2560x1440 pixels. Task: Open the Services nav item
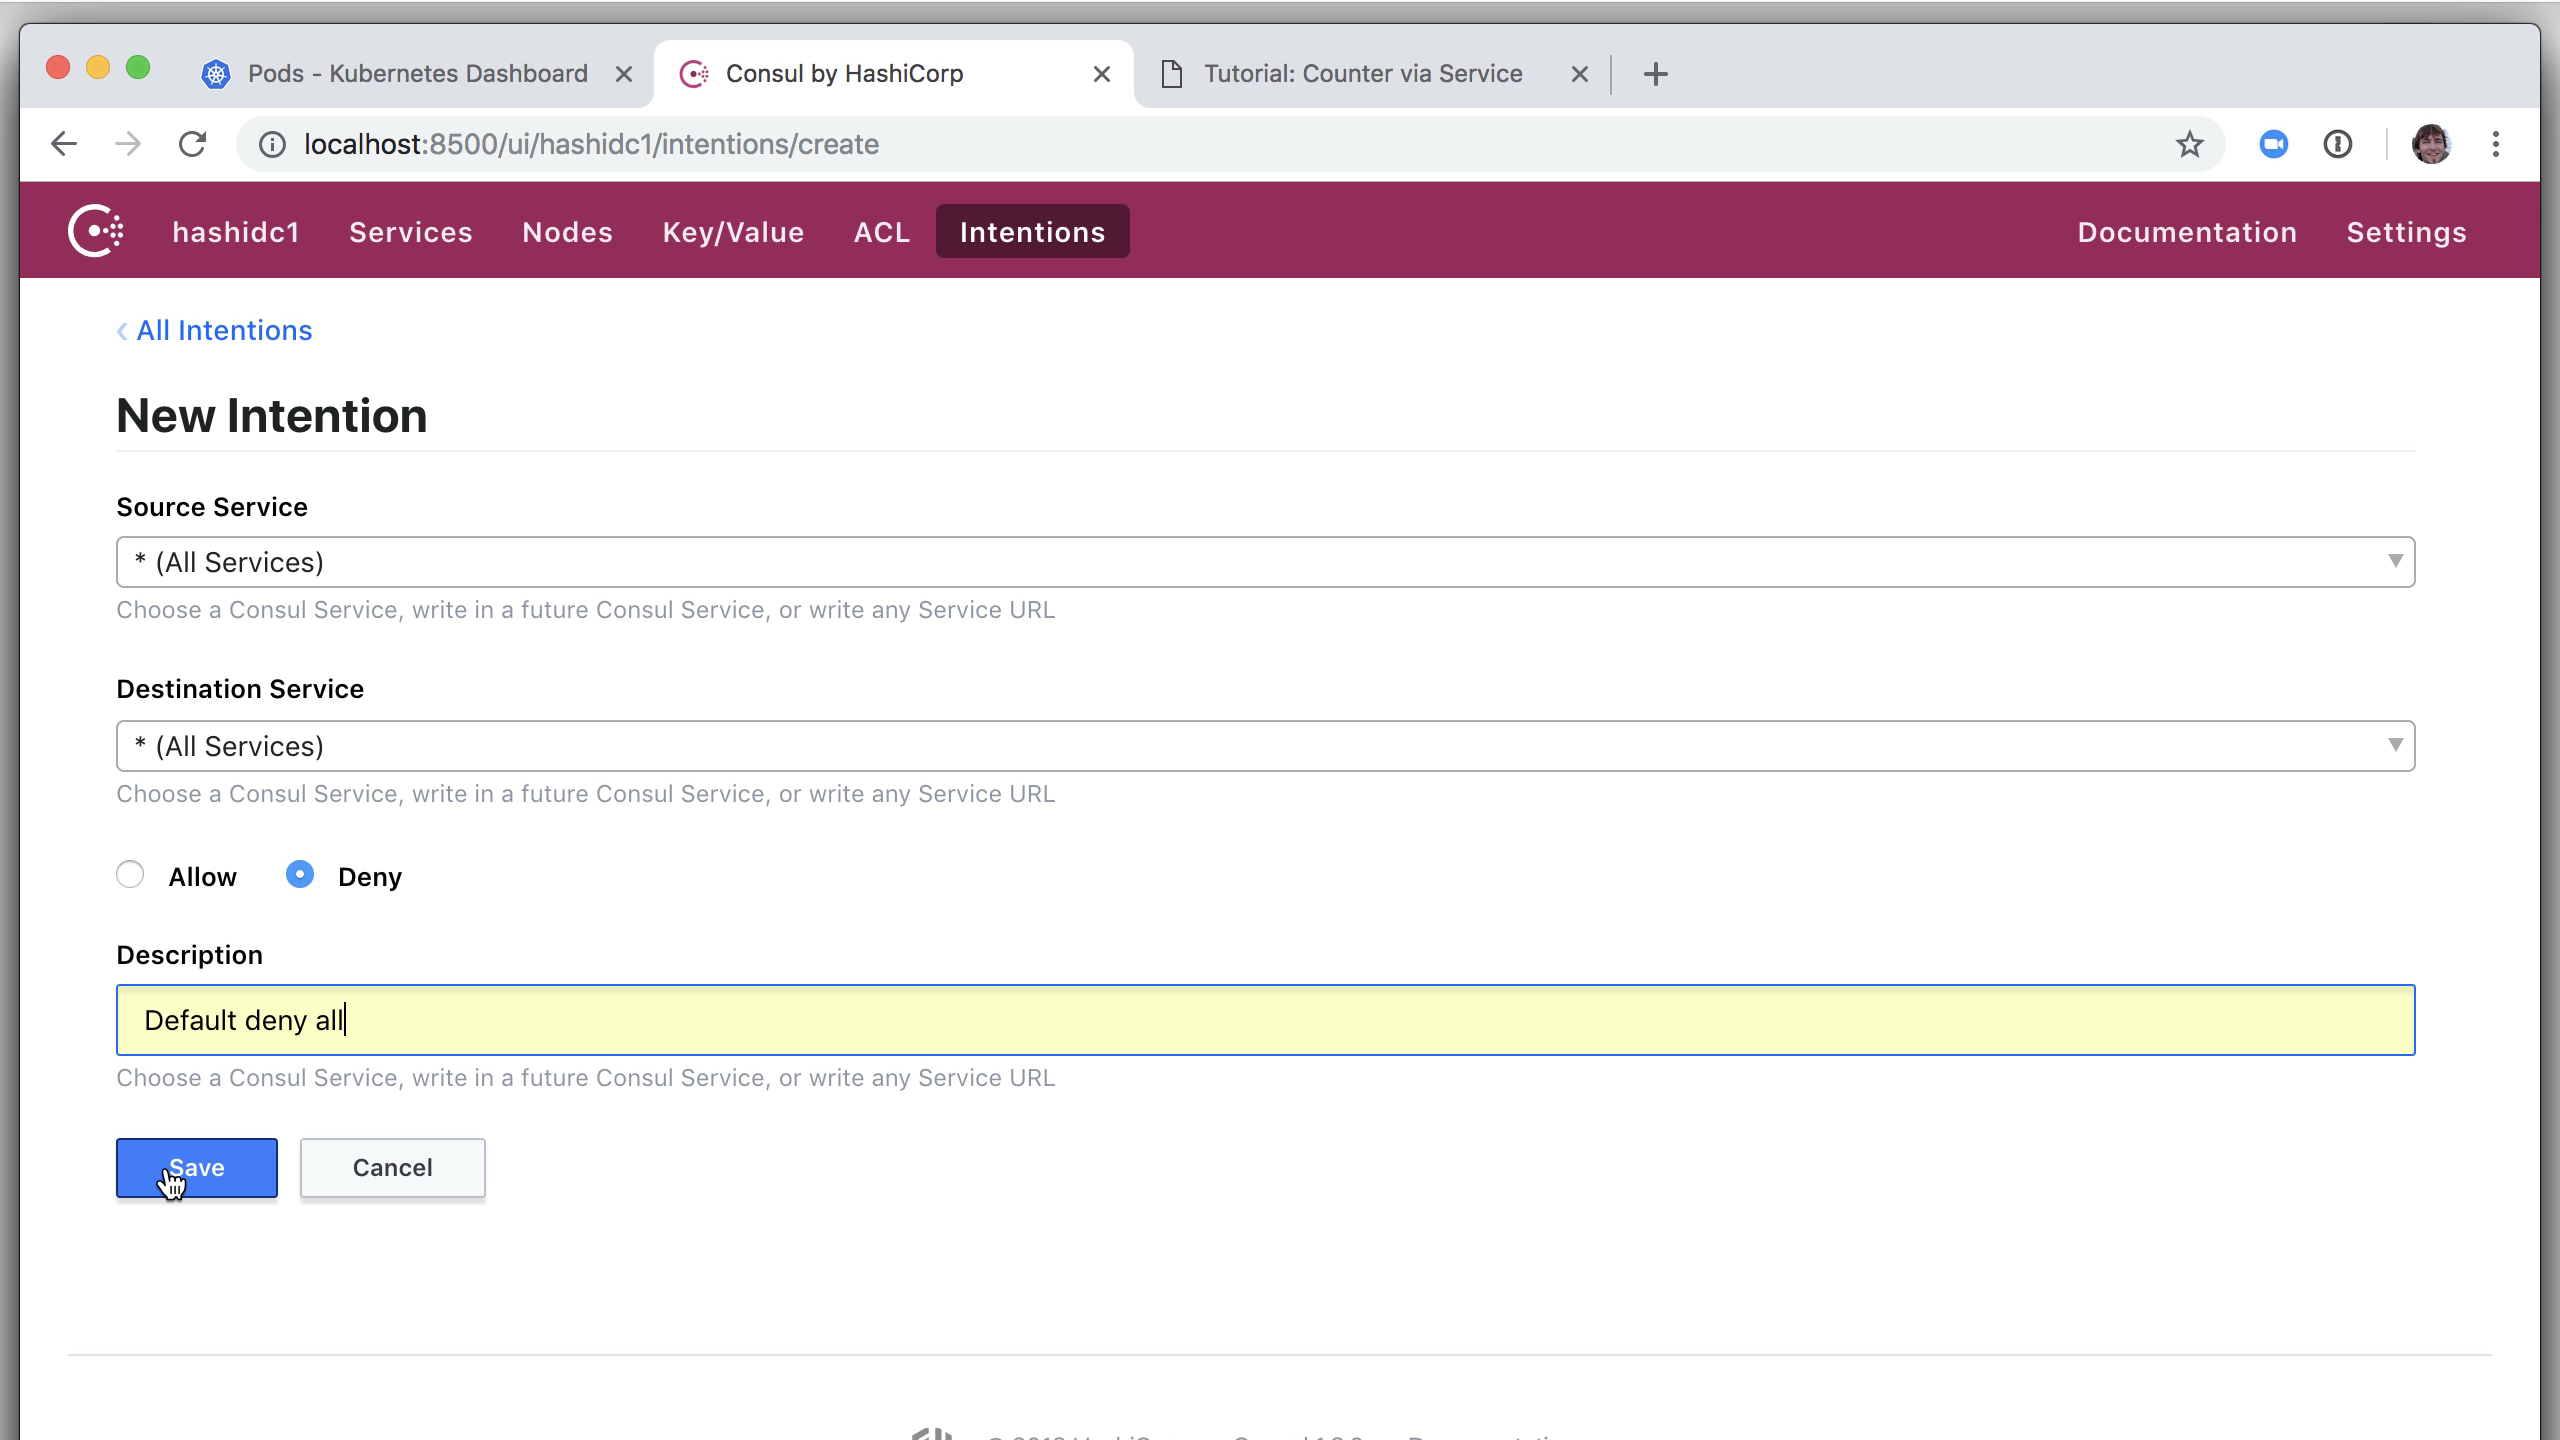tap(410, 232)
